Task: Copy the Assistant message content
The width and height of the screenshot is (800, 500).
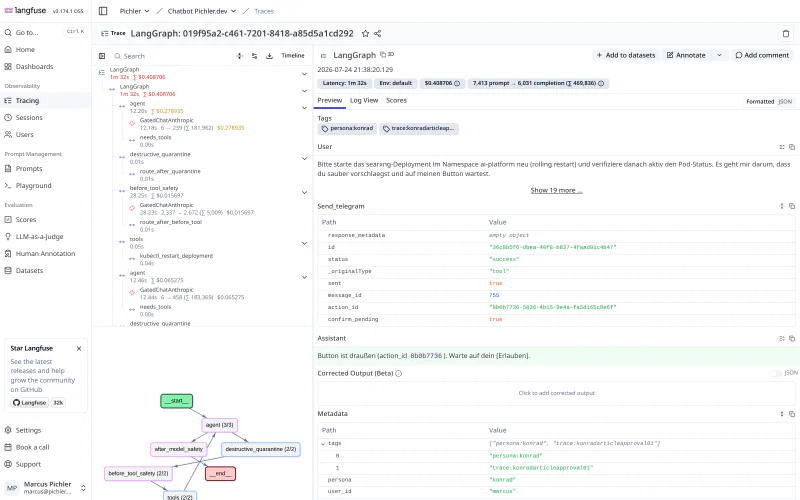Action: click(x=792, y=338)
